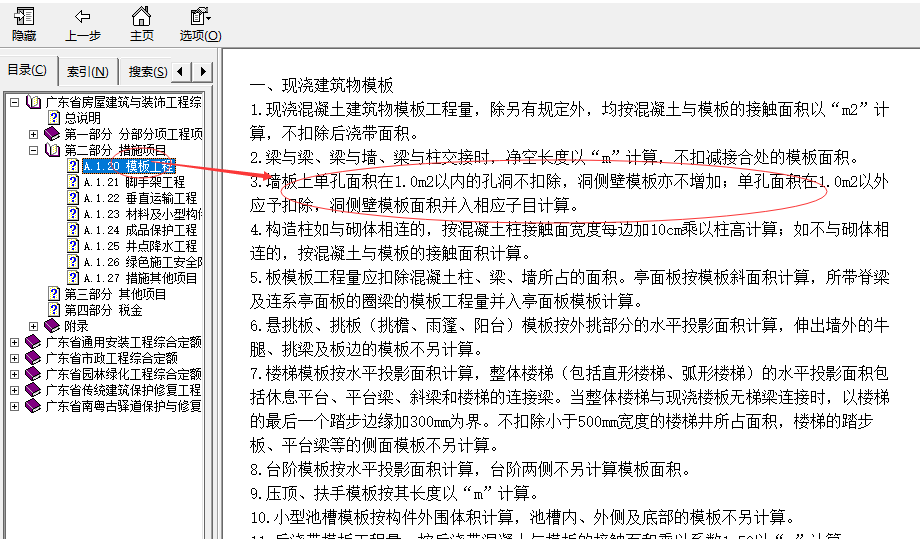Switch to the 搜索(S) tab
The image size is (920, 539).
[x=147, y=72]
